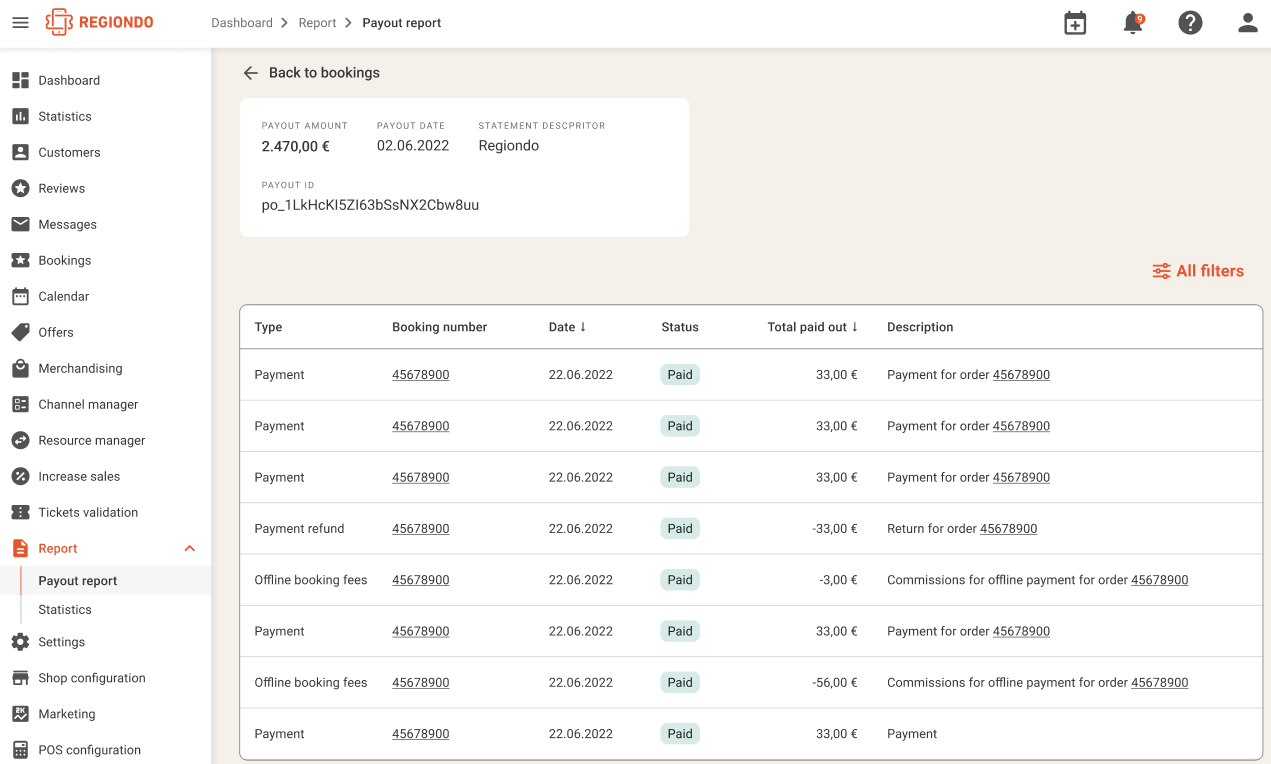1271x764 pixels.
Task: Click the Reviews star icon
Action: 20,188
